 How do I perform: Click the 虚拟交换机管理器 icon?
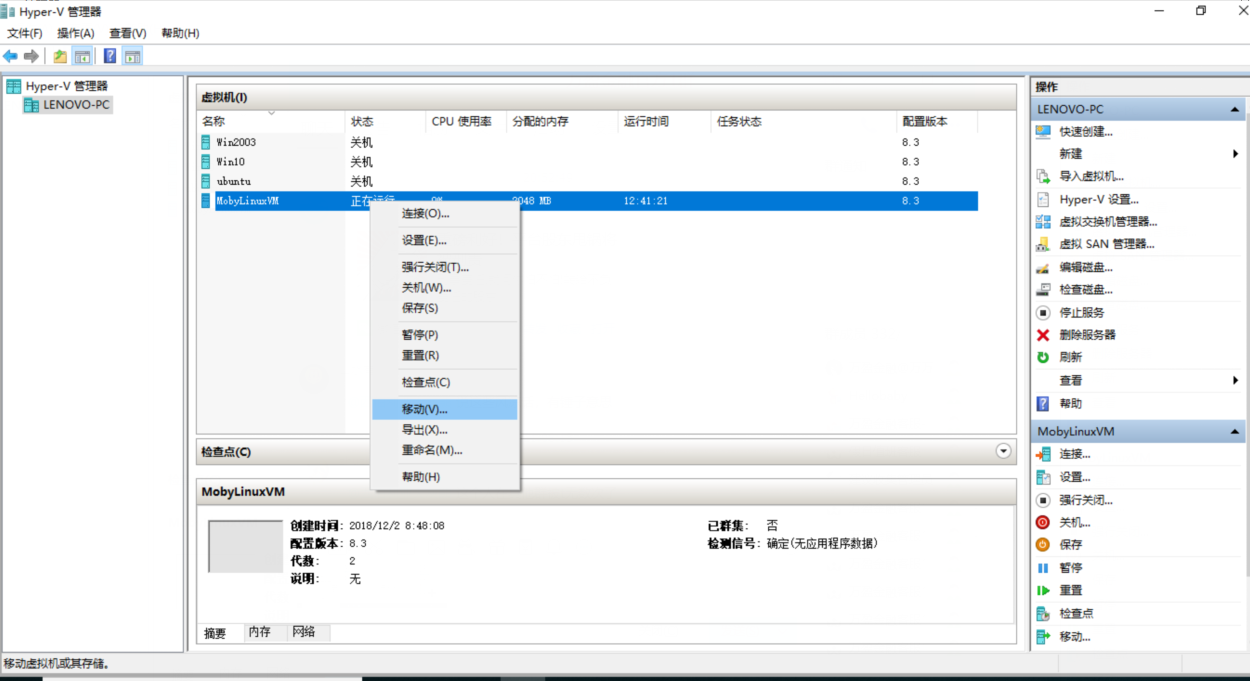[x=1043, y=222]
